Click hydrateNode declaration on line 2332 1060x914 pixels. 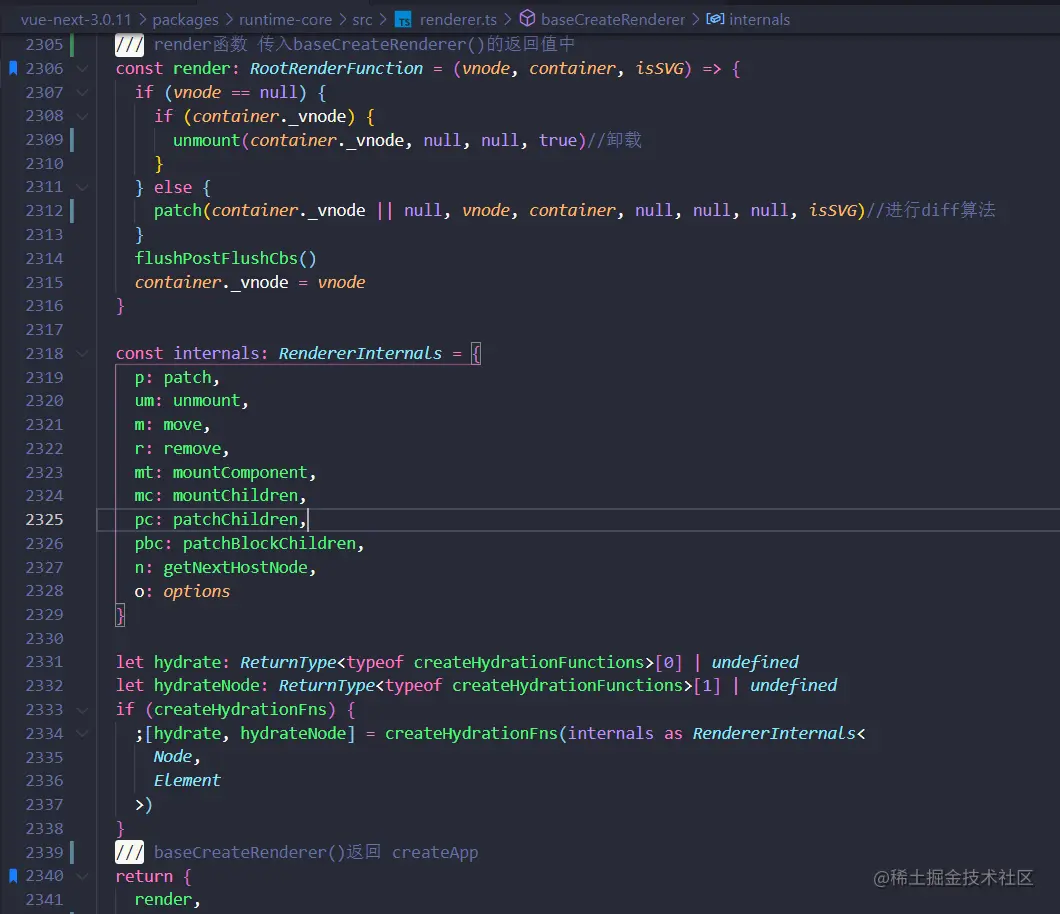pyautogui.click(x=206, y=686)
